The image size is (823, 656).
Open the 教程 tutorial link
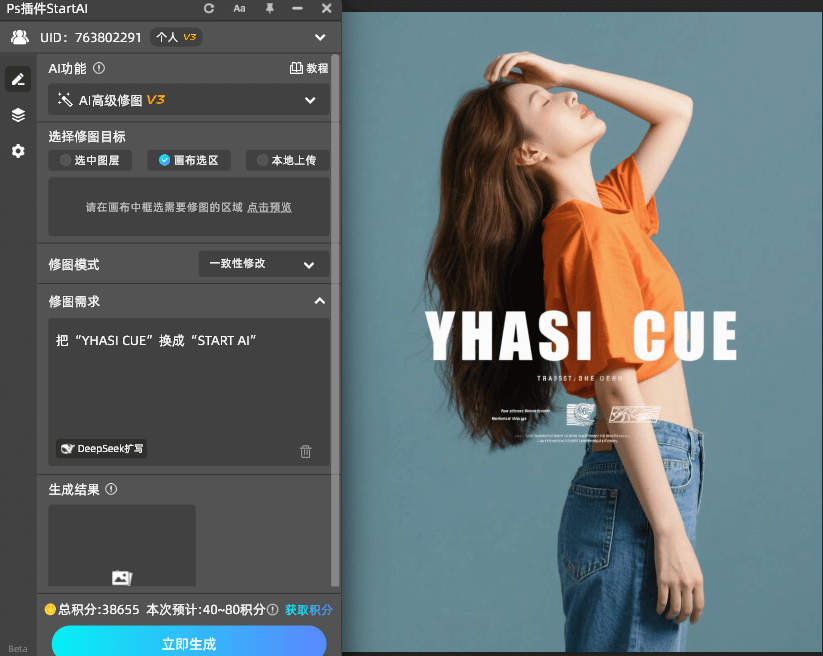coord(309,69)
